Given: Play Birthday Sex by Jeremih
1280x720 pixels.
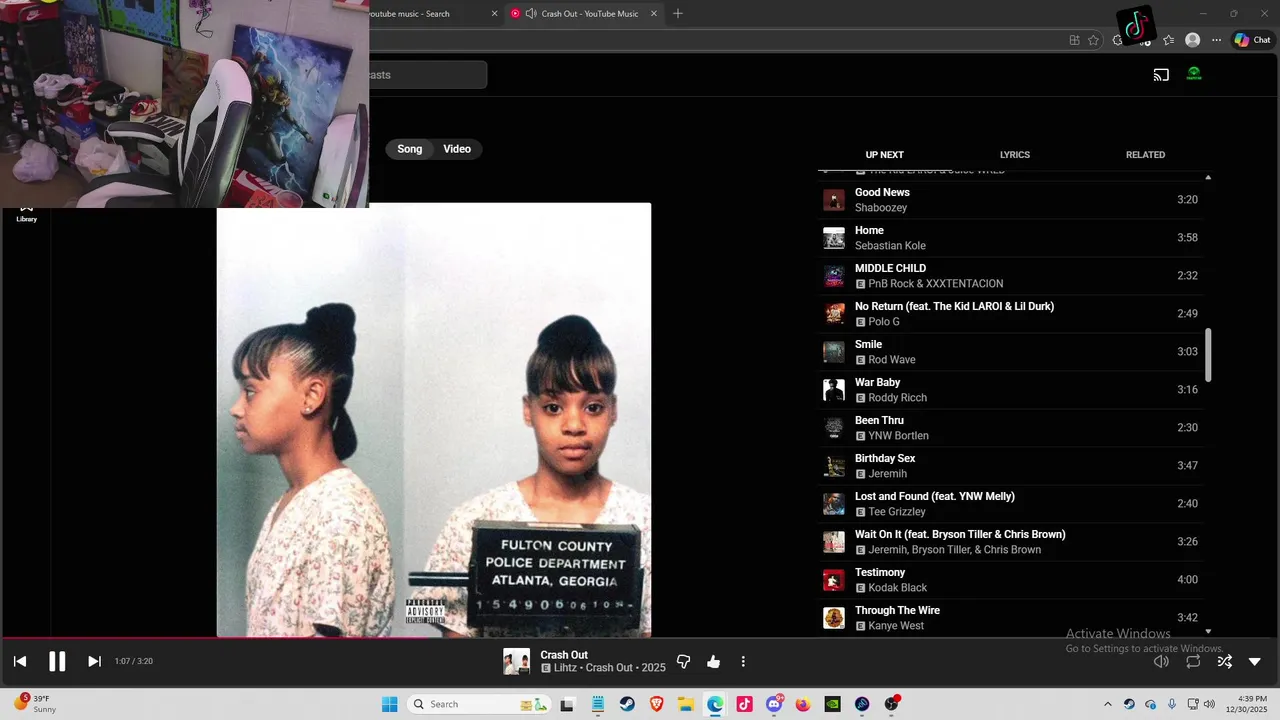Looking at the screenshot, I should pos(1010,466).
